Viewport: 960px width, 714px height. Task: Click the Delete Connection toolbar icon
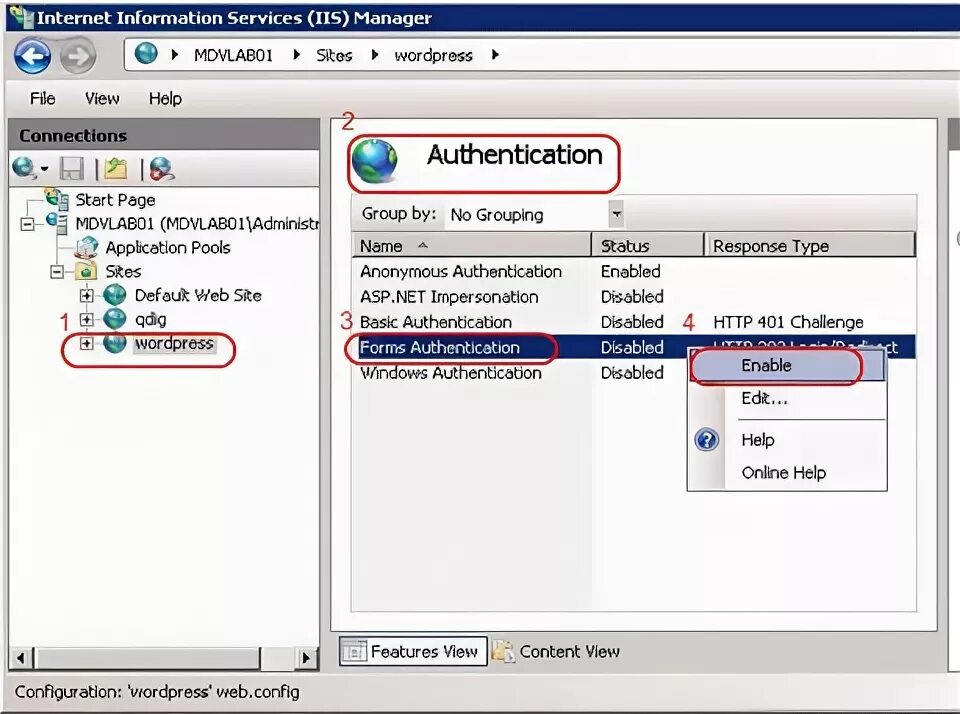click(x=162, y=169)
